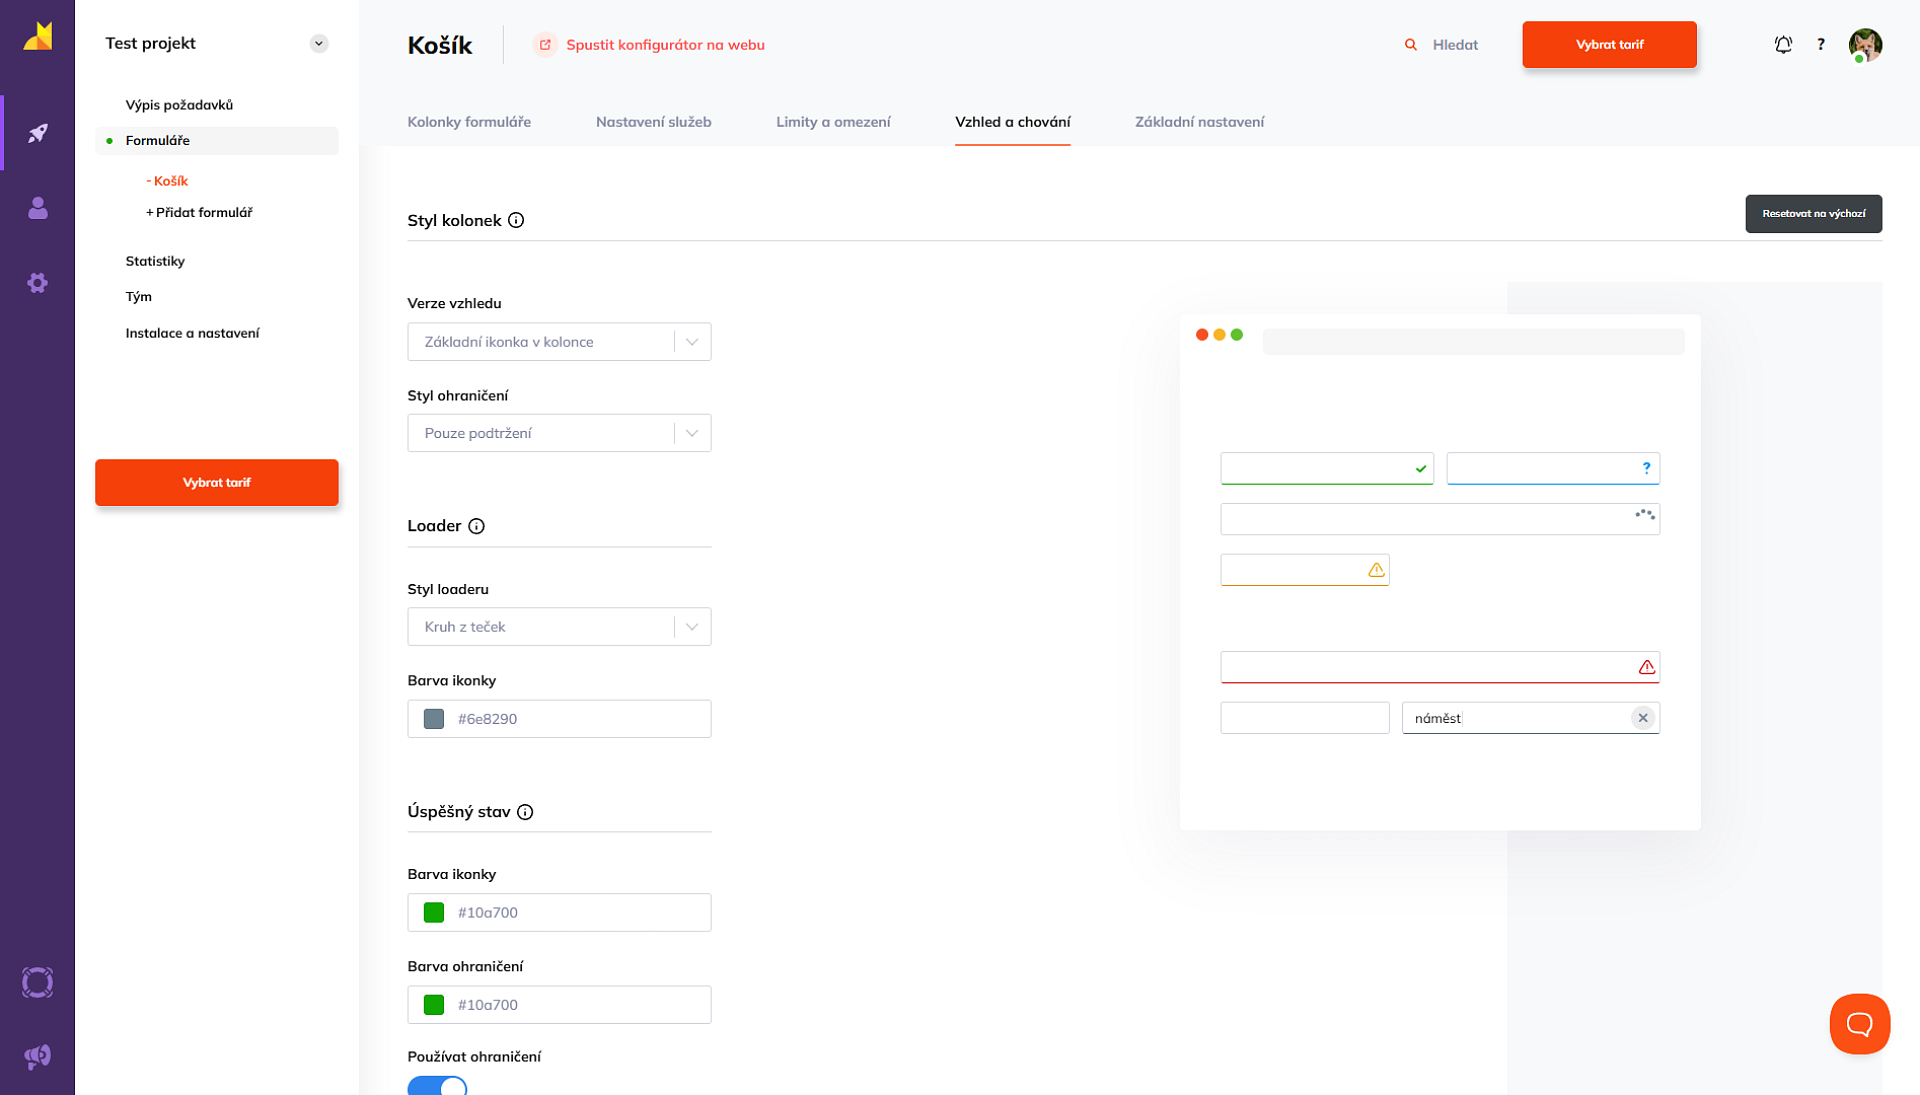The width and height of the screenshot is (1920, 1095).
Task: Click the lifebuoy support icon
Action: pos(37,982)
